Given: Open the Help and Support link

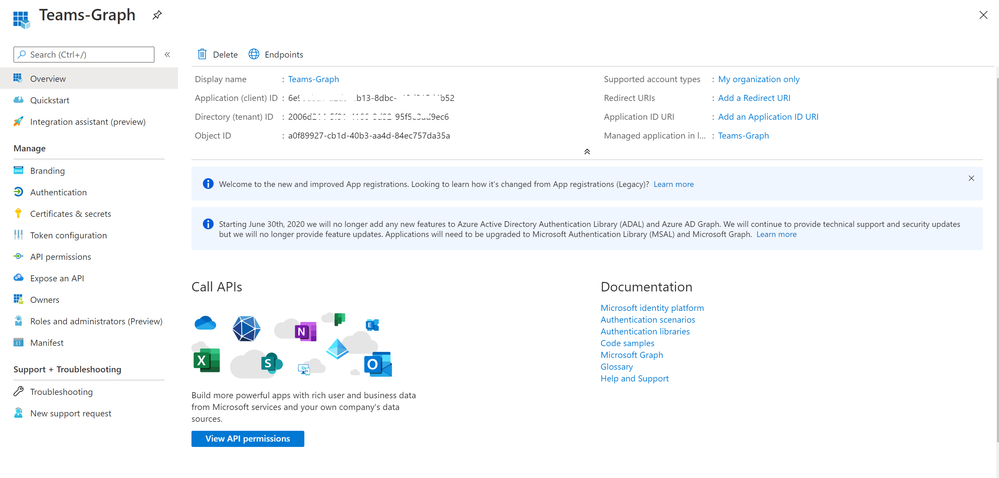Looking at the screenshot, I should (x=635, y=379).
